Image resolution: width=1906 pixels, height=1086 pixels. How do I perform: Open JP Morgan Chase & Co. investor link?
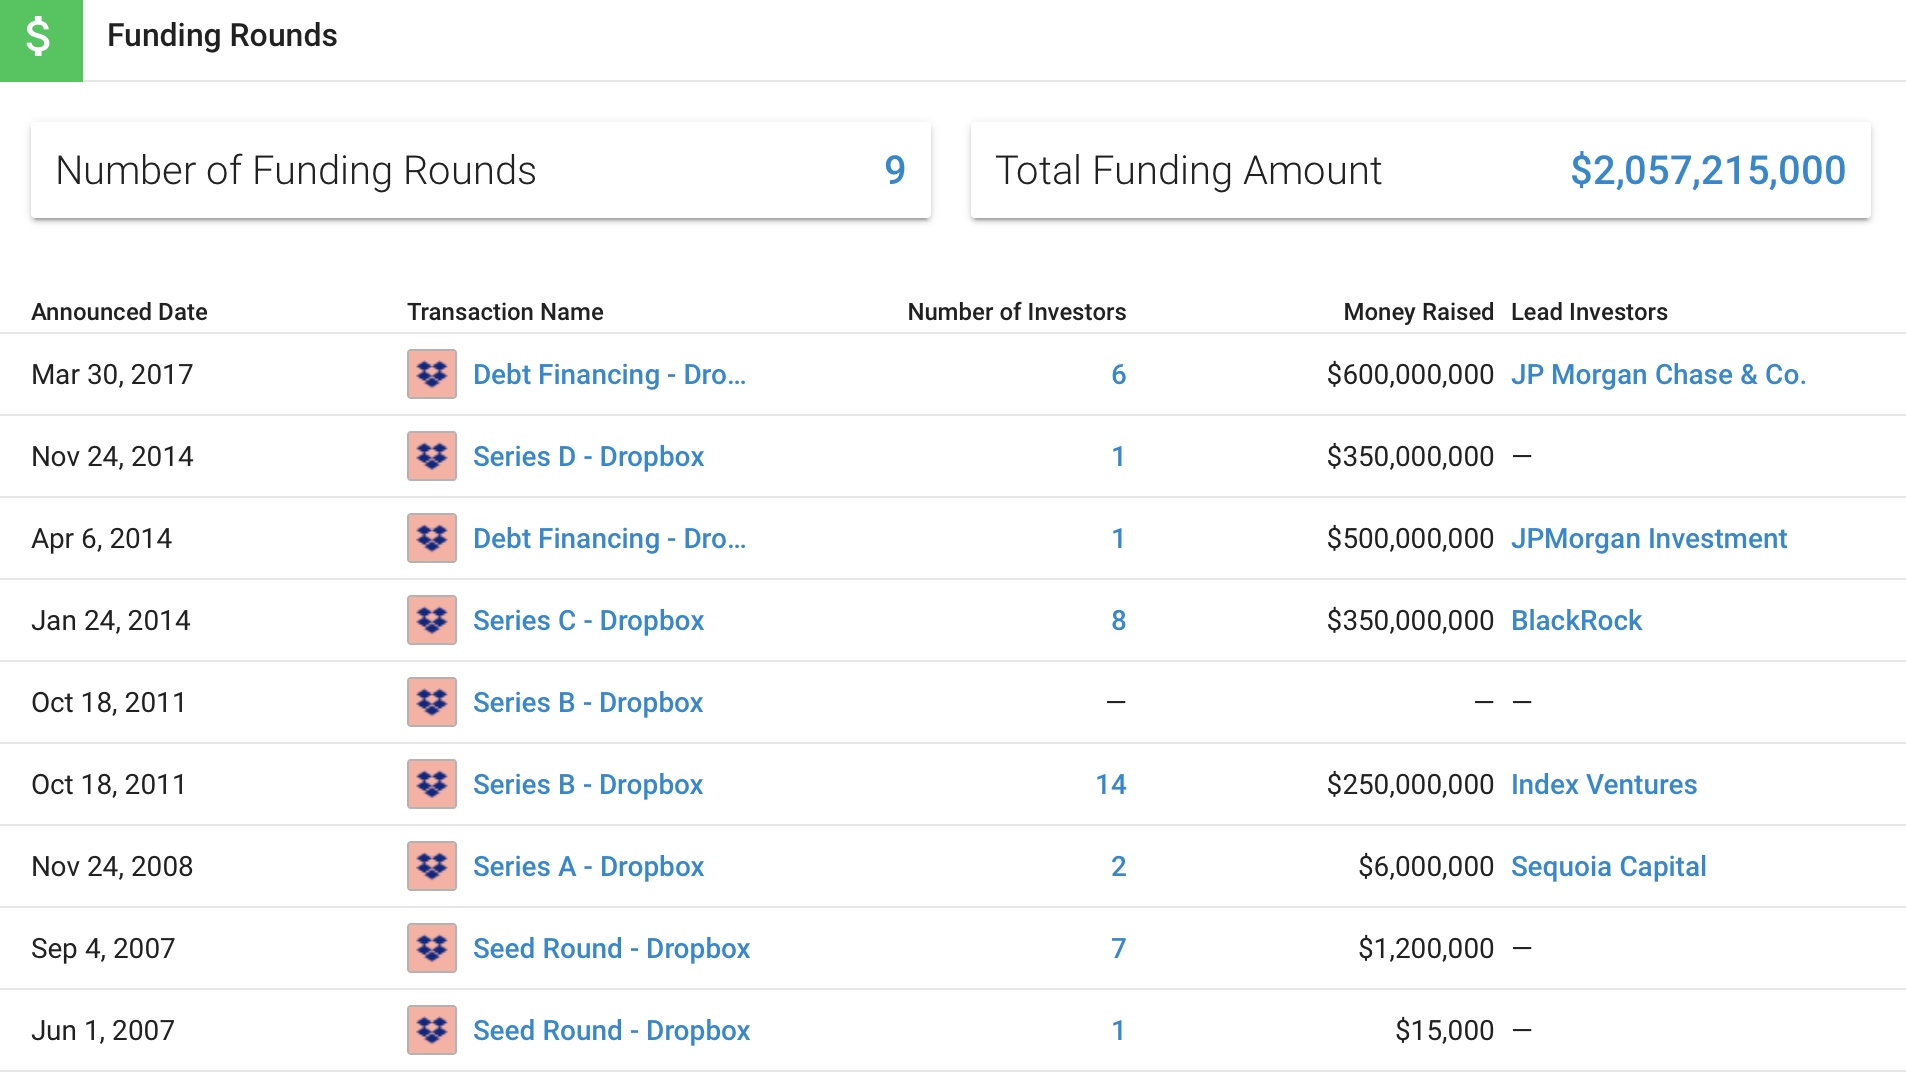(x=1658, y=374)
